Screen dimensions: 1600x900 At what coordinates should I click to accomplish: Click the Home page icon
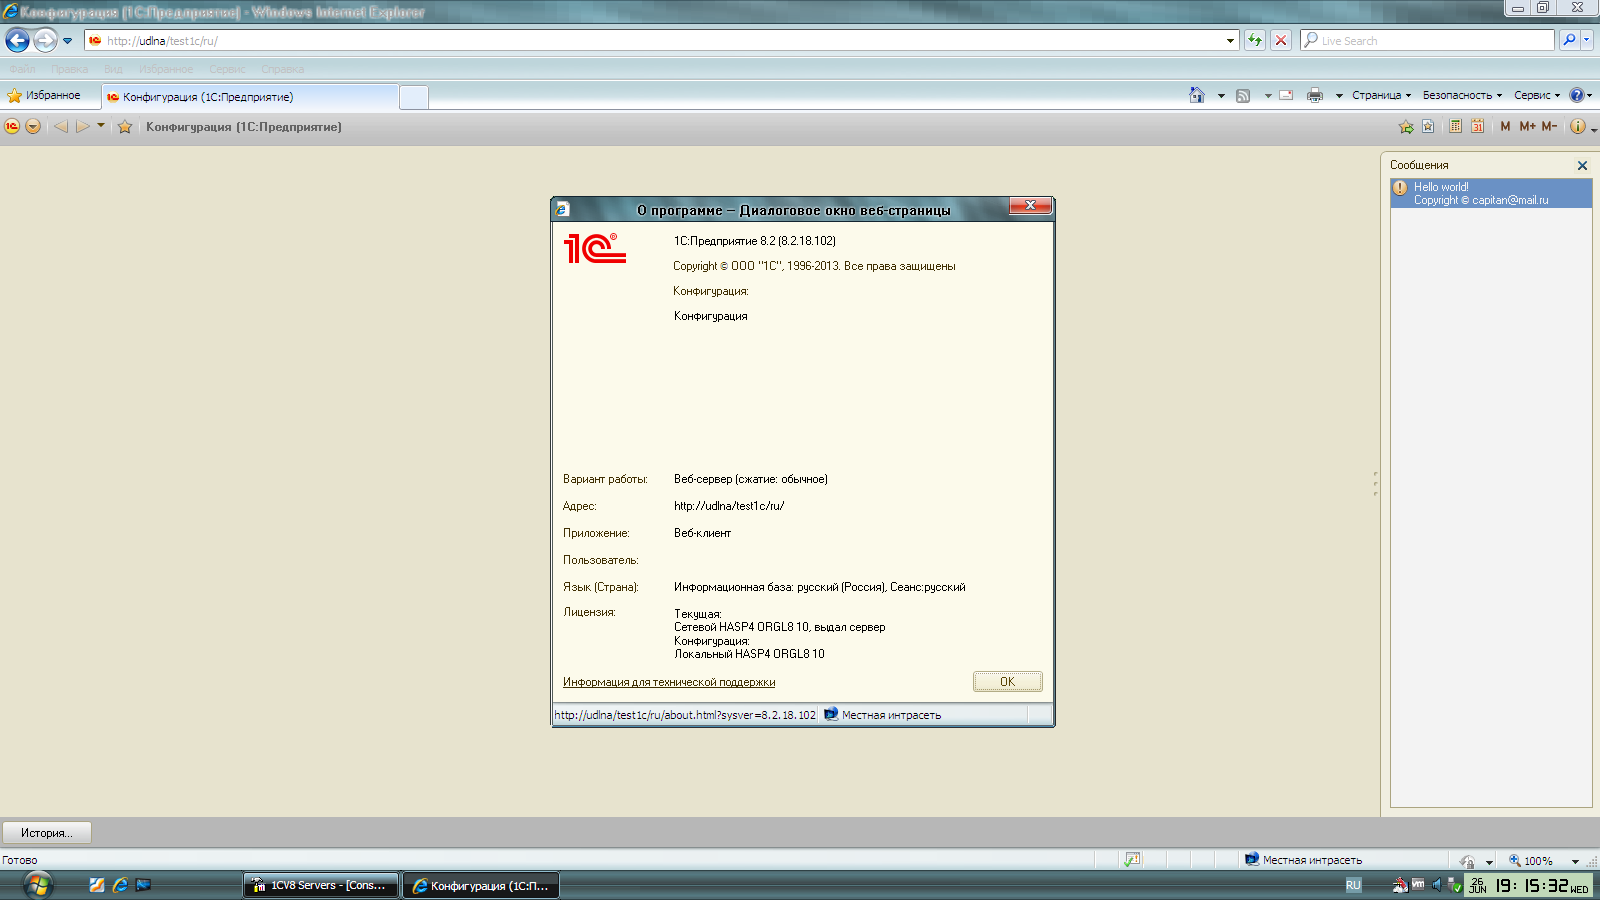click(1197, 95)
